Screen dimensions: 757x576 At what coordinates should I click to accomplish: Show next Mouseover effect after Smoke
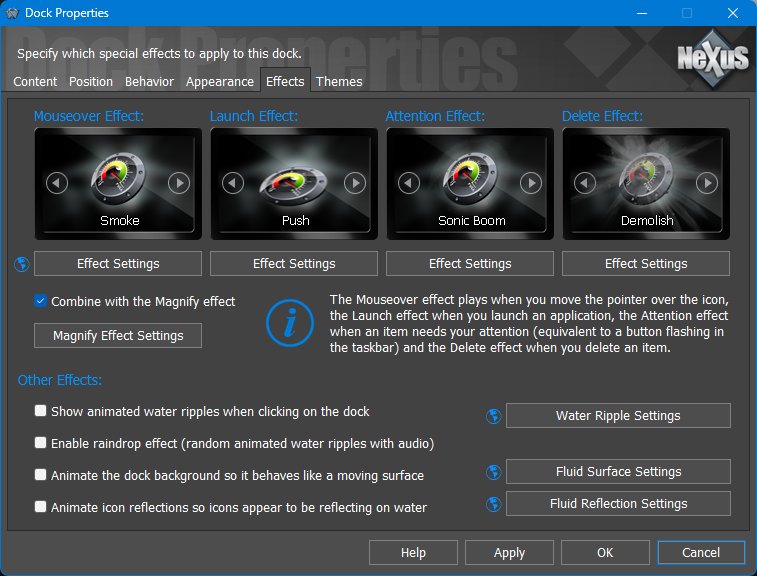pyautogui.click(x=179, y=183)
